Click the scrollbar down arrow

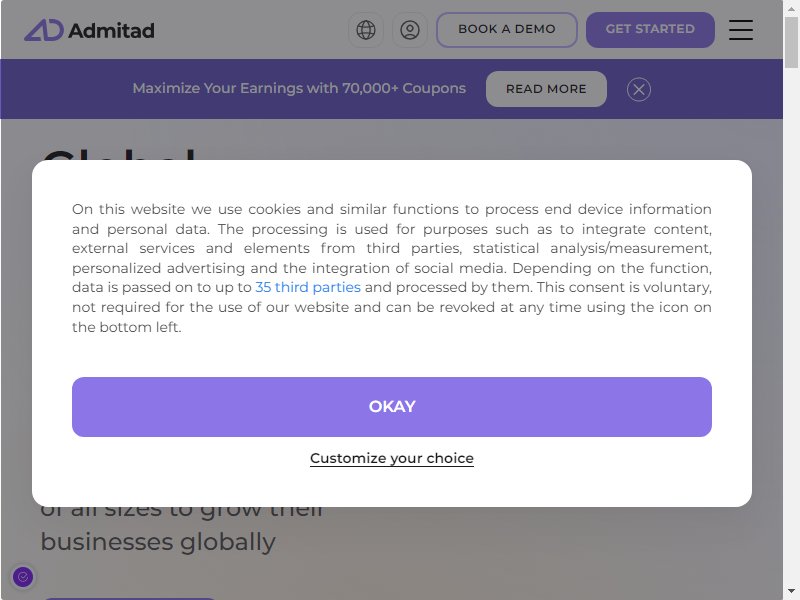(x=791, y=591)
